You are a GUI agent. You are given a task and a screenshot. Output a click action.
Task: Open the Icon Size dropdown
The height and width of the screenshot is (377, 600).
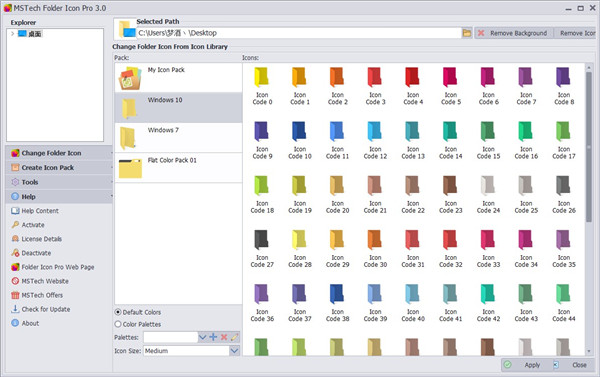pos(234,351)
